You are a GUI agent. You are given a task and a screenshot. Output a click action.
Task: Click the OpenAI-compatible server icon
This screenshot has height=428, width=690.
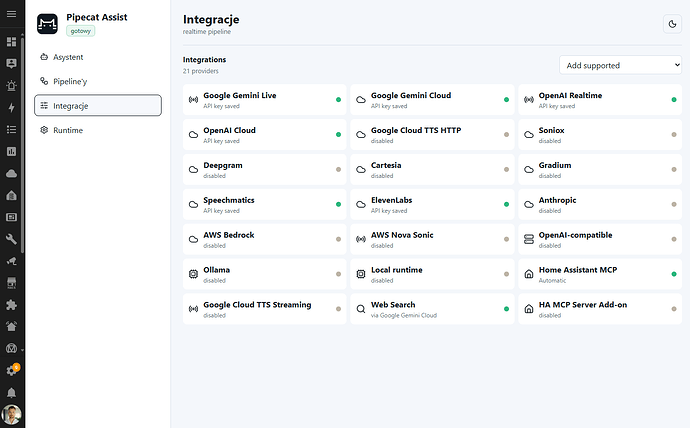(529, 239)
